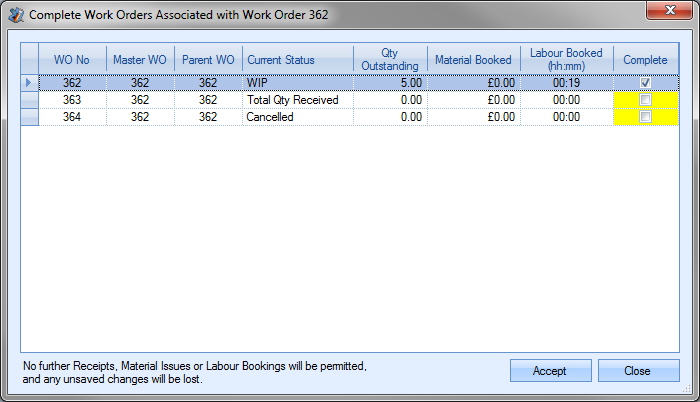Click the Cancelled status cell

[298, 117]
